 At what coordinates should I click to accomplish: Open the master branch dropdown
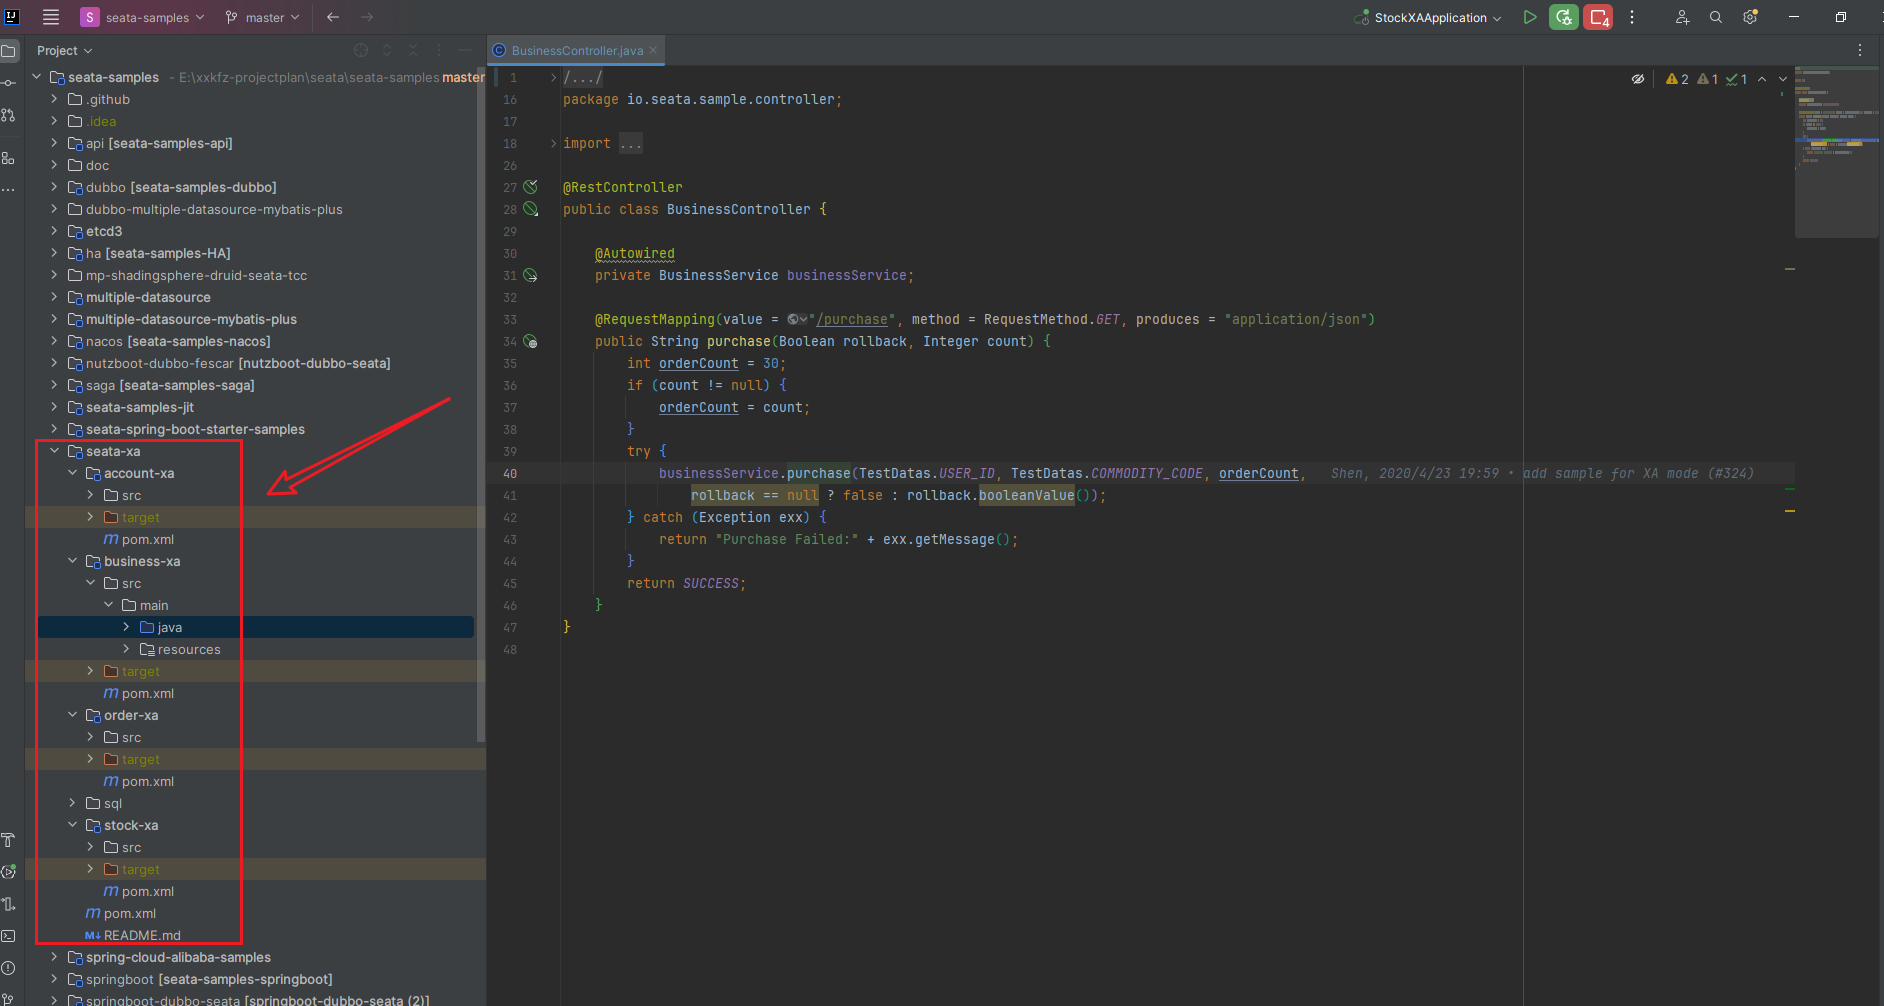pos(262,17)
